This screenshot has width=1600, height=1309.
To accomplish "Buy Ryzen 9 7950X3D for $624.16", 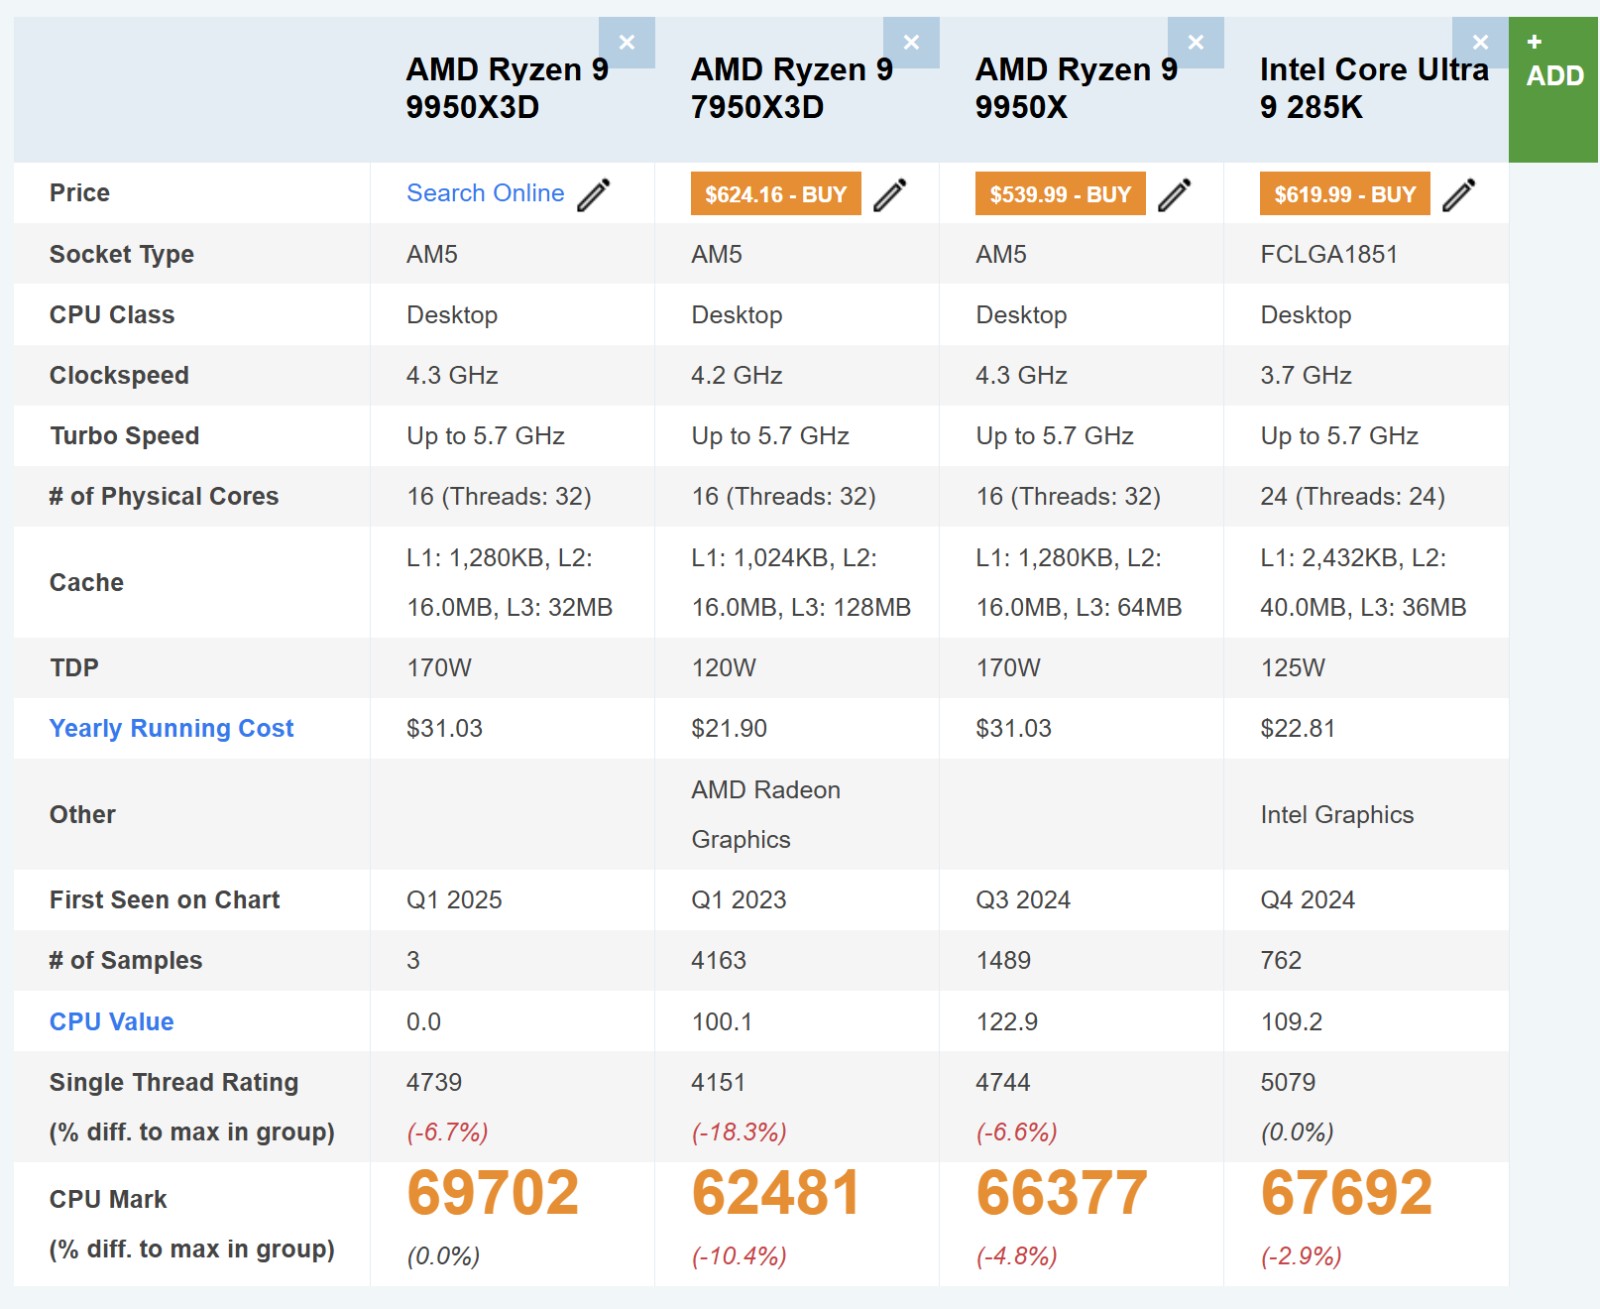I will [x=776, y=194].
